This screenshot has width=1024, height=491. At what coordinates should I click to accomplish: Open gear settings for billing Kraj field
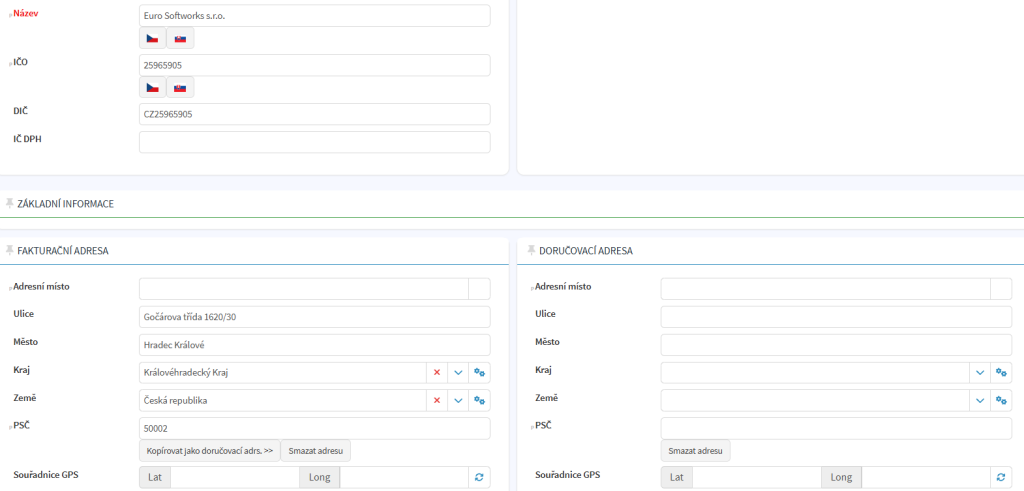pyautogui.click(x=480, y=373)
